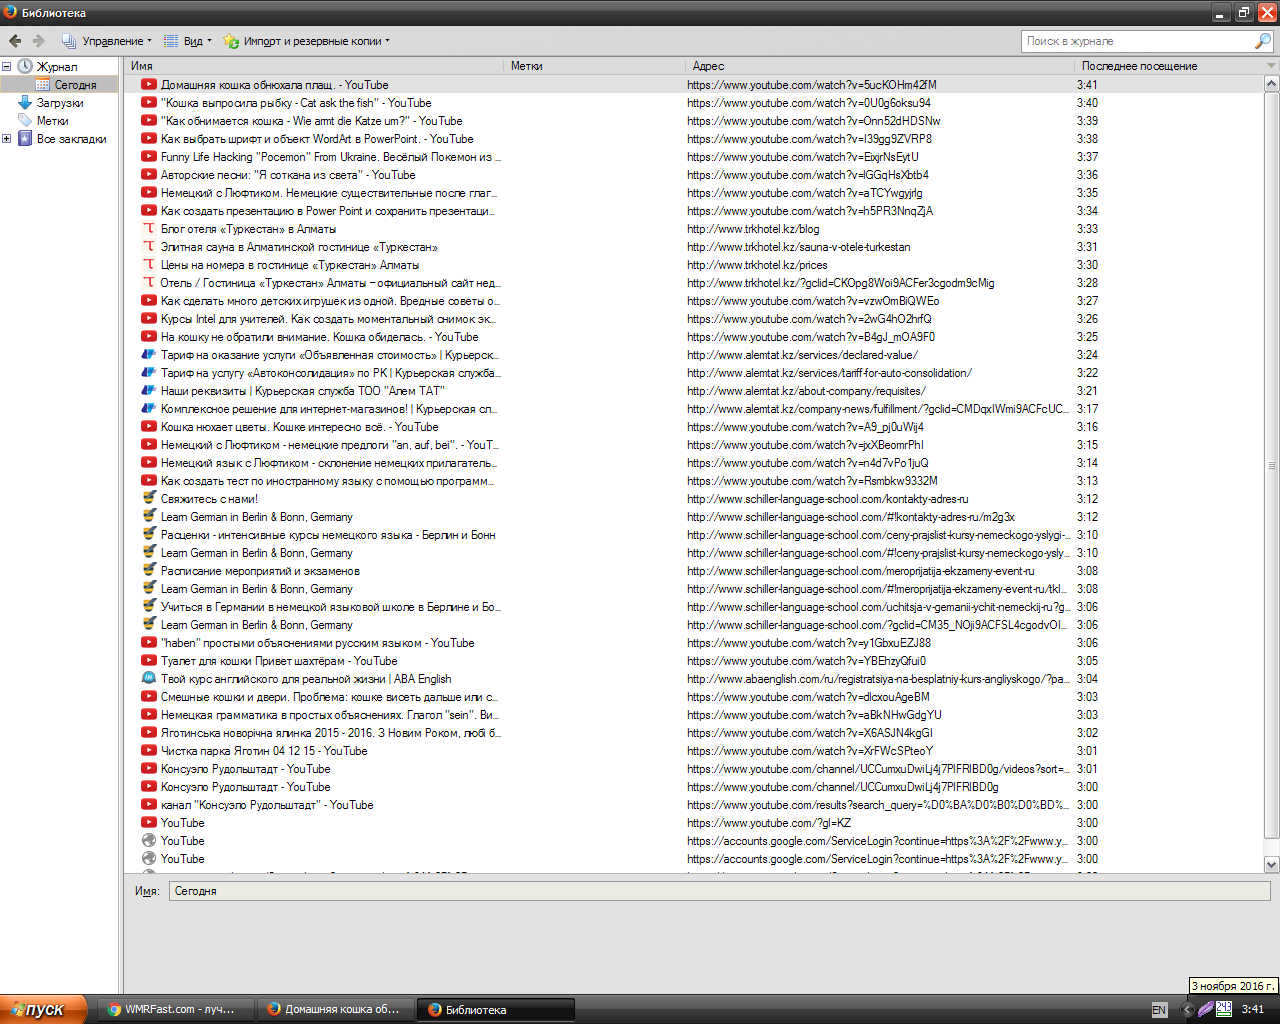Click the Имя text field showing Сегодня
The width and height of the screenshot is (1280, 1024).
coord(719,891)
